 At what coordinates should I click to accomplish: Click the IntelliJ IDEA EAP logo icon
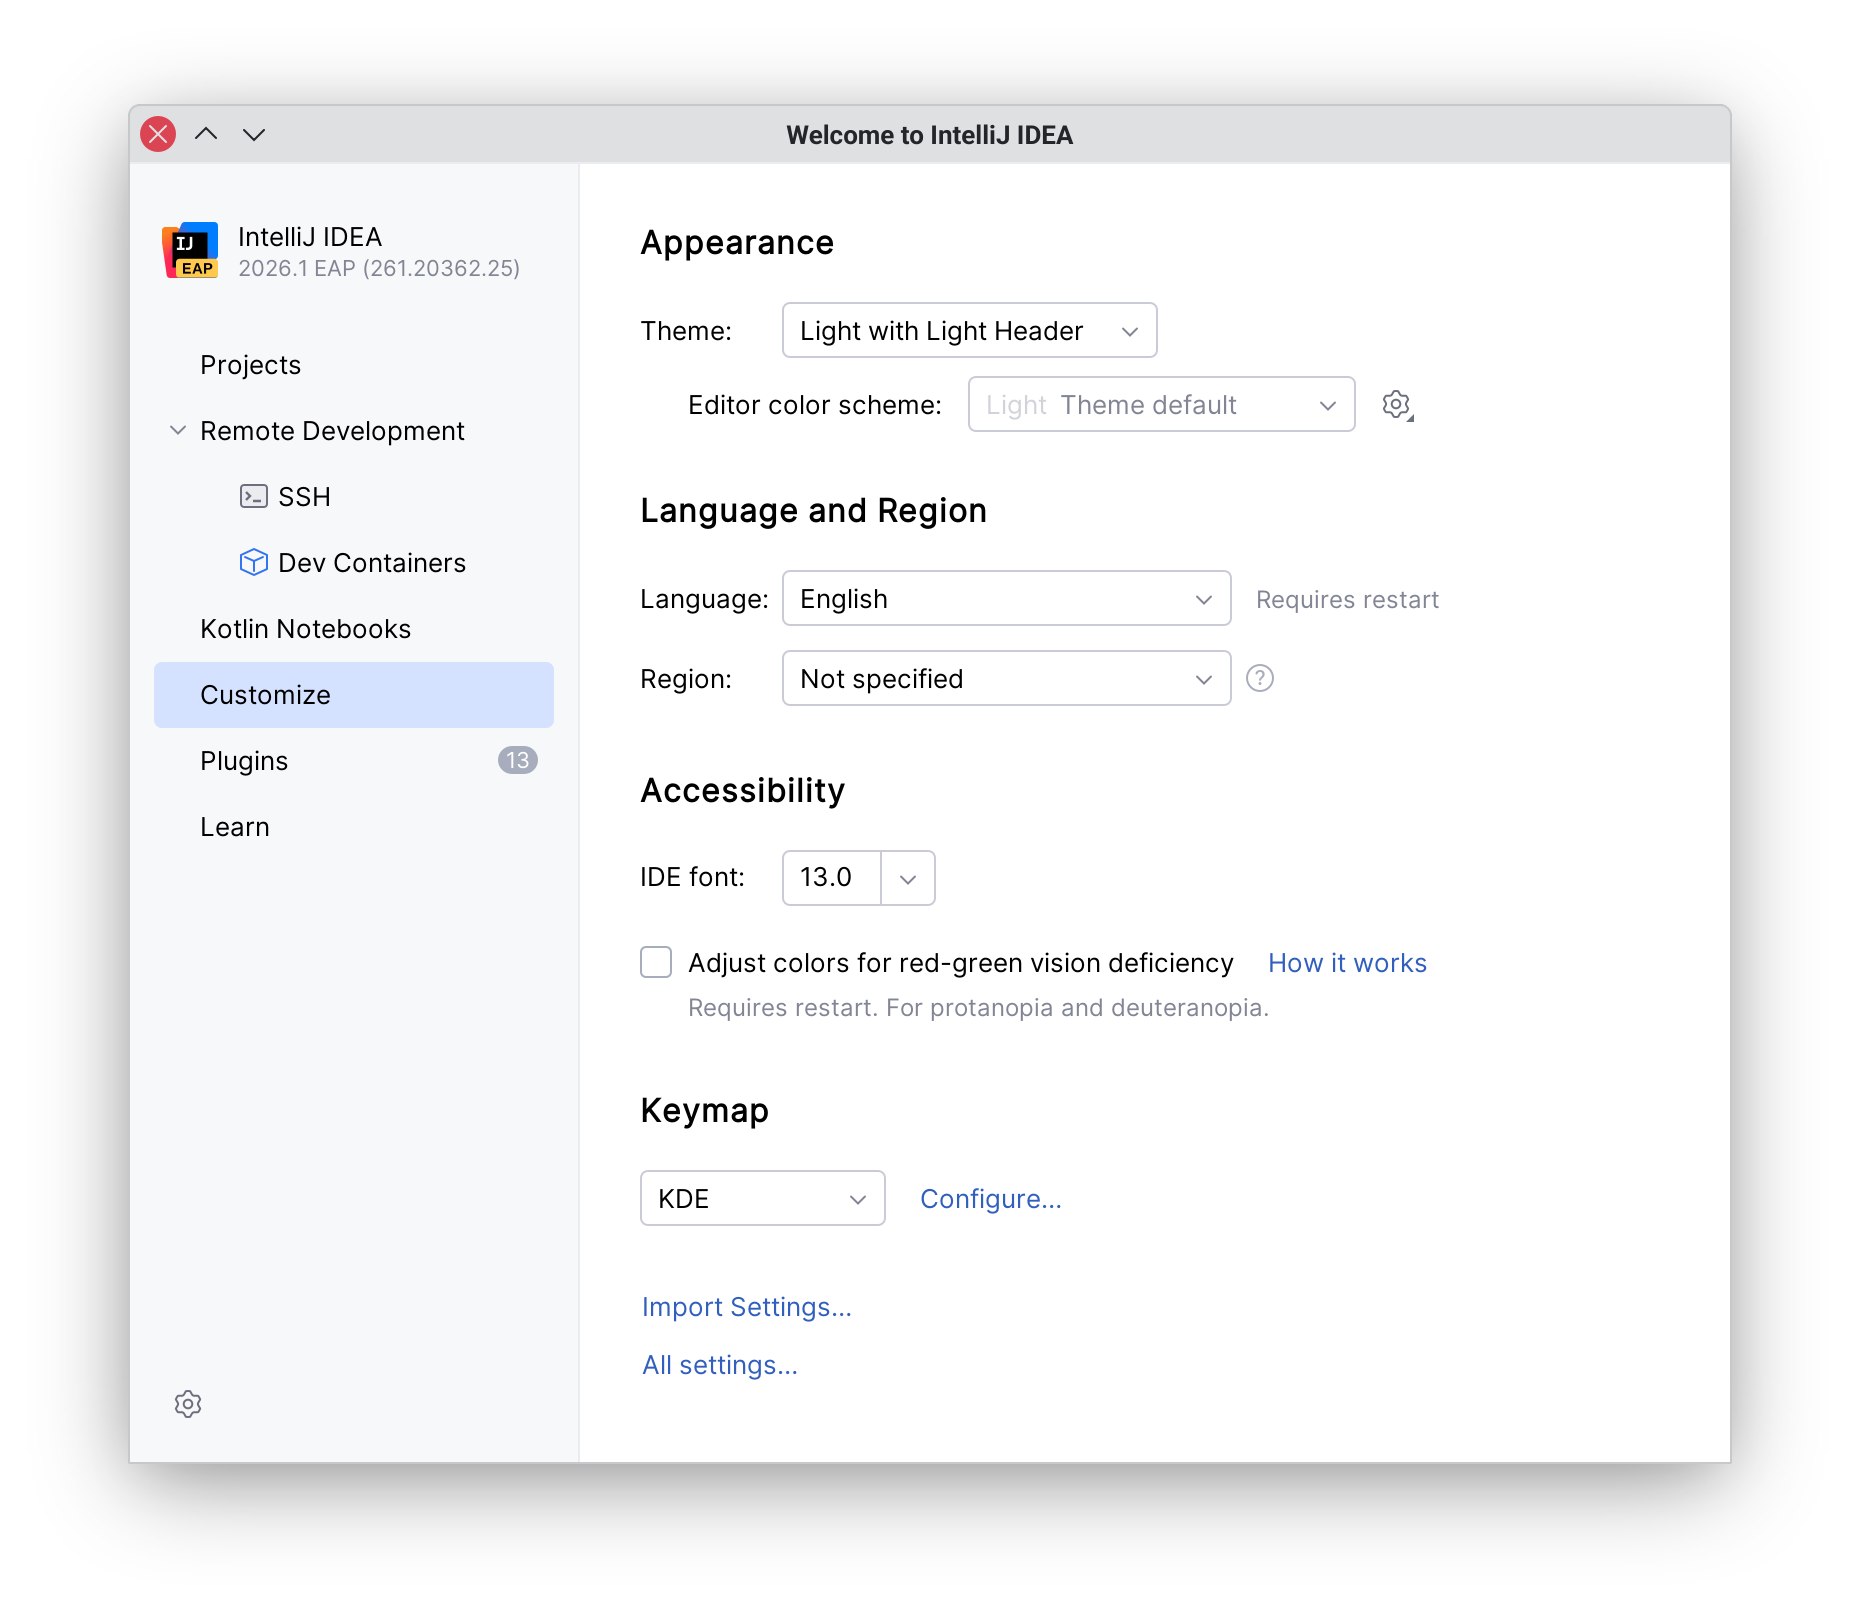[190, 250]
